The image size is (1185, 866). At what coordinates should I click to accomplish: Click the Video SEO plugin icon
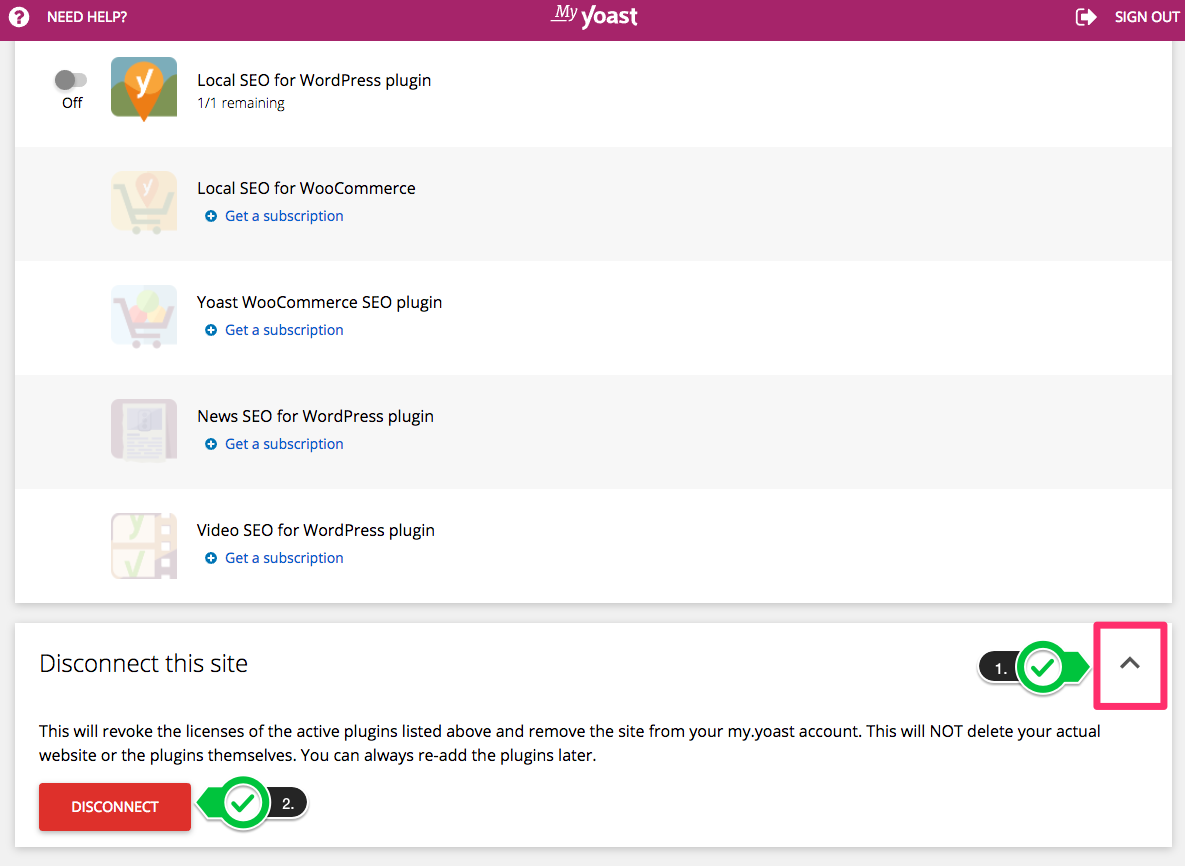click(144, 544)
